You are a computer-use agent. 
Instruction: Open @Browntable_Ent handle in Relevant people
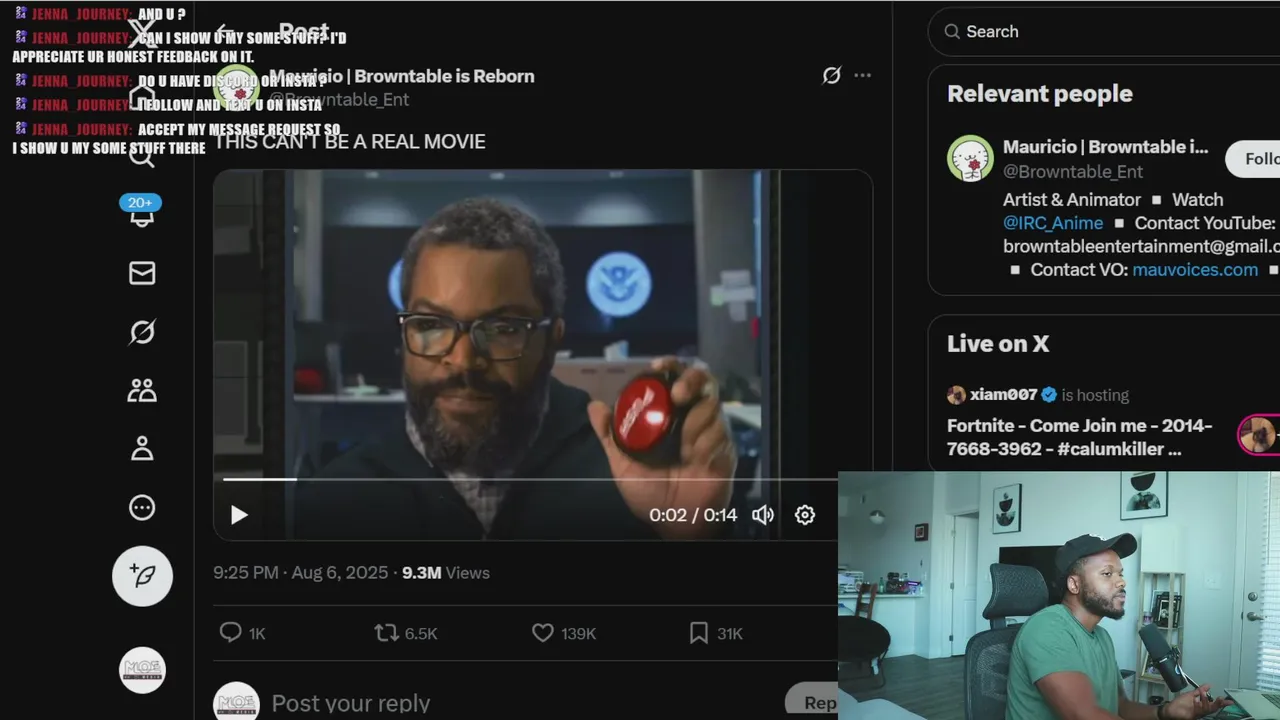click(1073, 172)
